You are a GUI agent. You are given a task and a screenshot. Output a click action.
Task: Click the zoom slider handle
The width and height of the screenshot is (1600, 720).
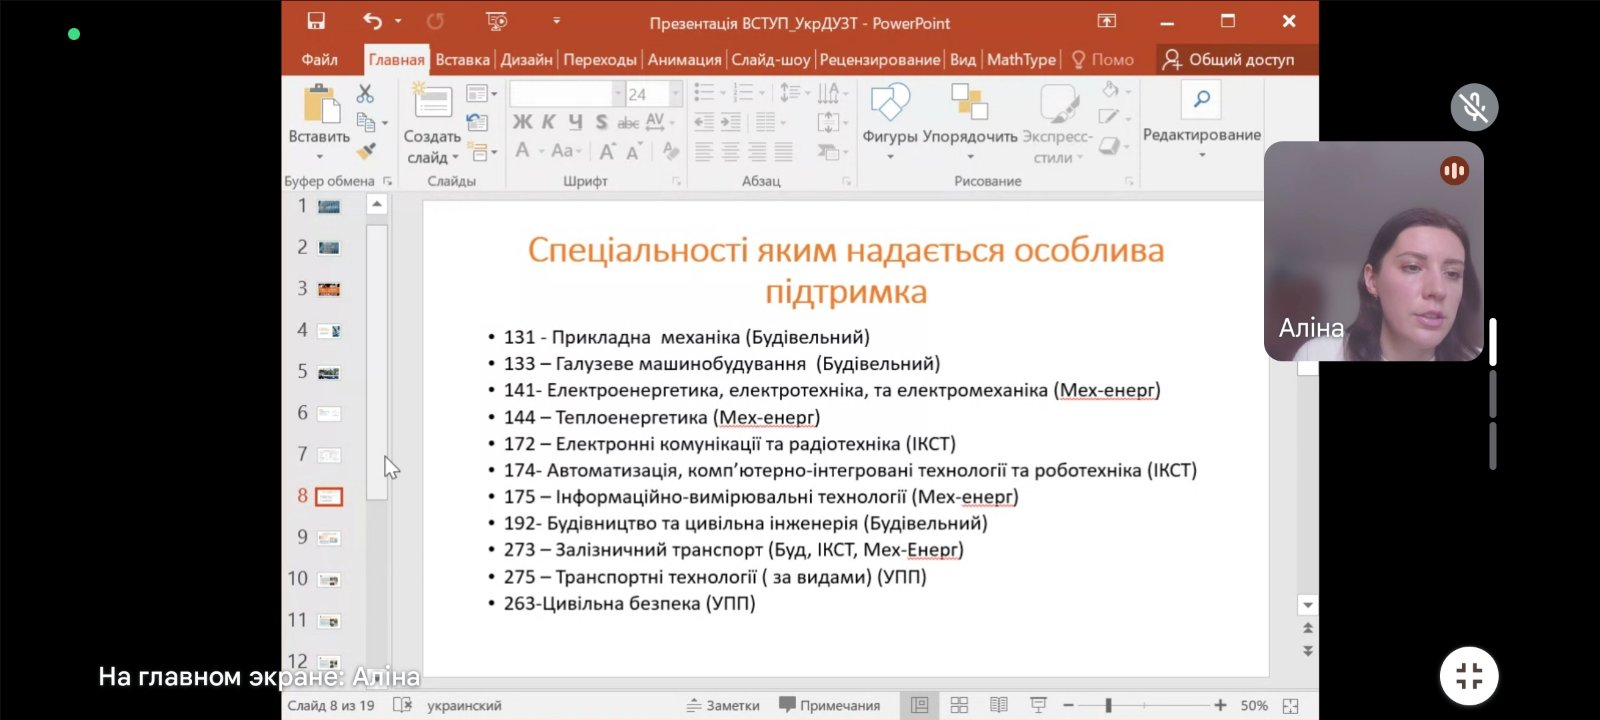[x=1108, y=705]
